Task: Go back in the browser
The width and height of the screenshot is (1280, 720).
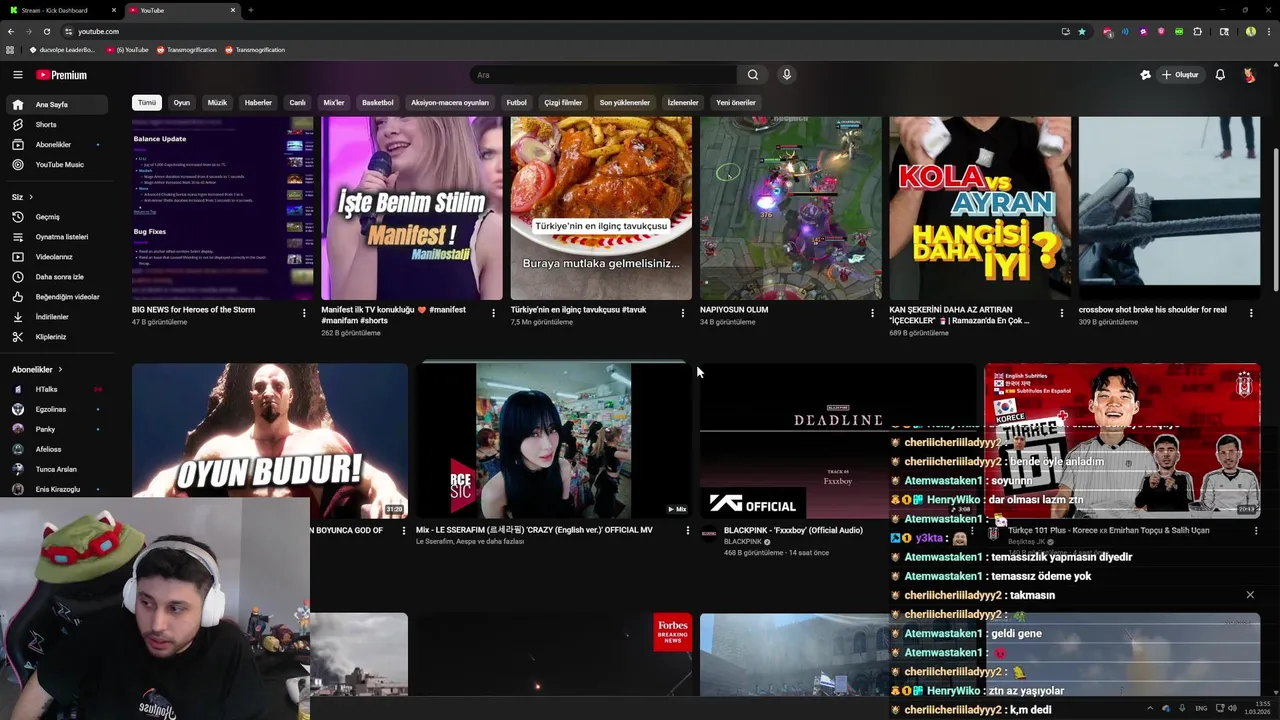Action: point(11,31)
